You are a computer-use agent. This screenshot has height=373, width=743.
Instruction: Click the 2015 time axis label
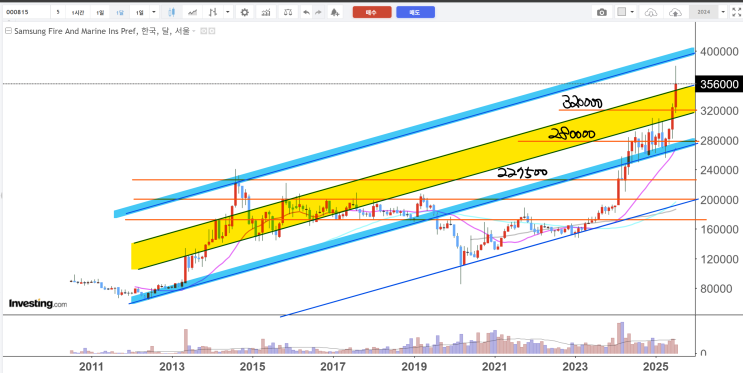pos(252,366)
